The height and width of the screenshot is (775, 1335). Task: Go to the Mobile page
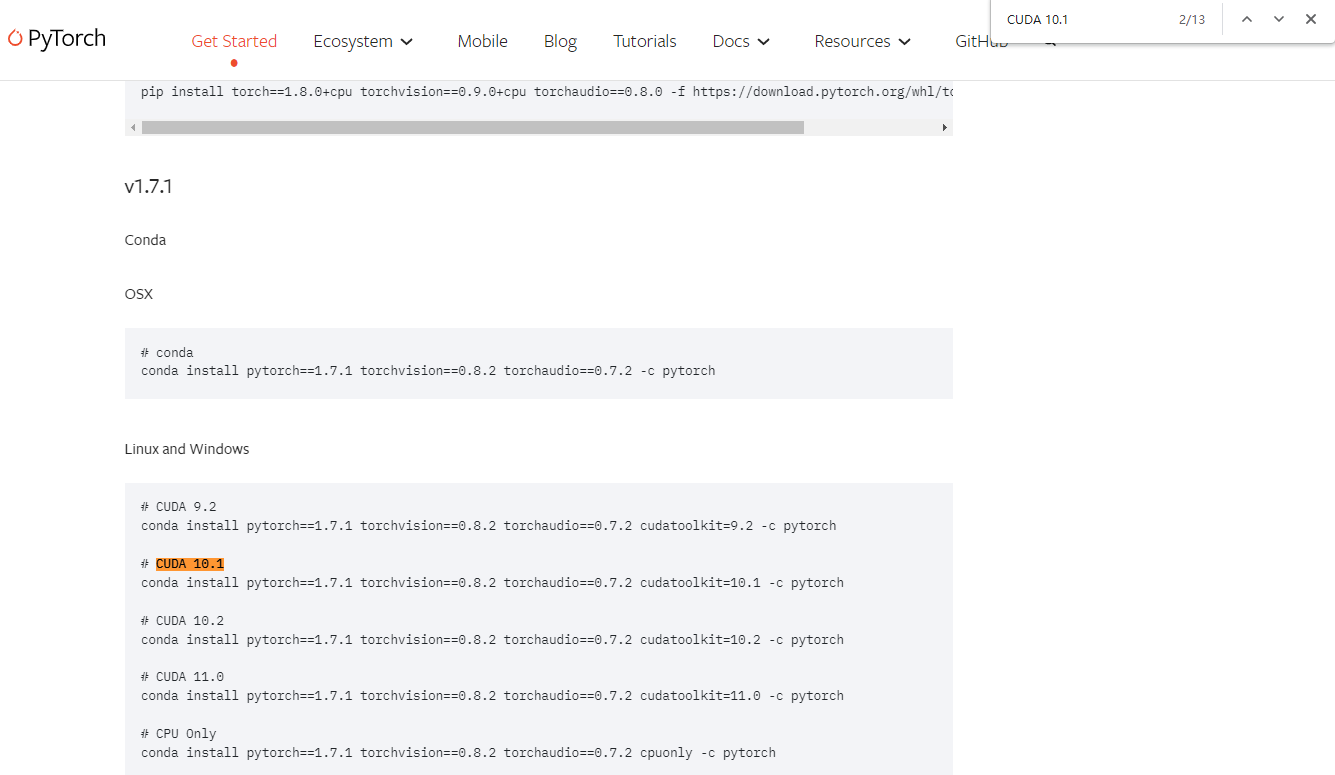point(482,41)
